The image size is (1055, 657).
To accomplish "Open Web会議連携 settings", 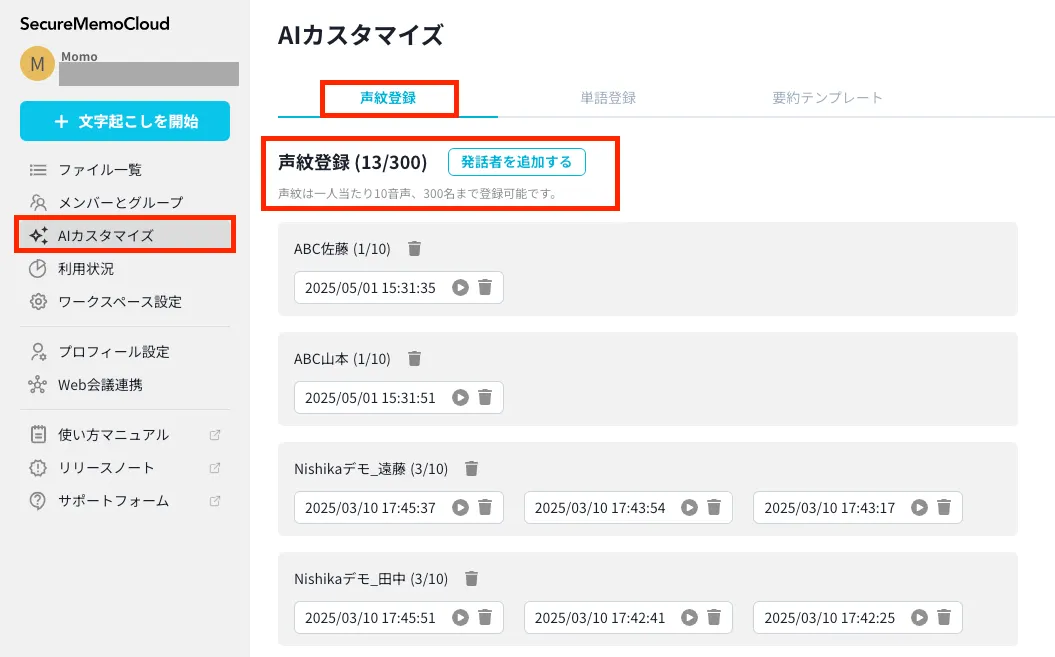I will (x=100, y=385).
